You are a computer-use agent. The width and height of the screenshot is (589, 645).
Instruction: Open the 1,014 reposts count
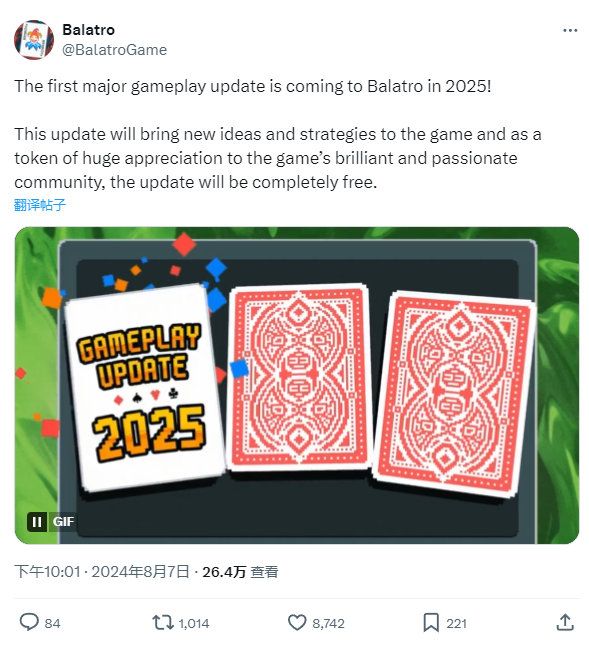(x=194, y=624)
